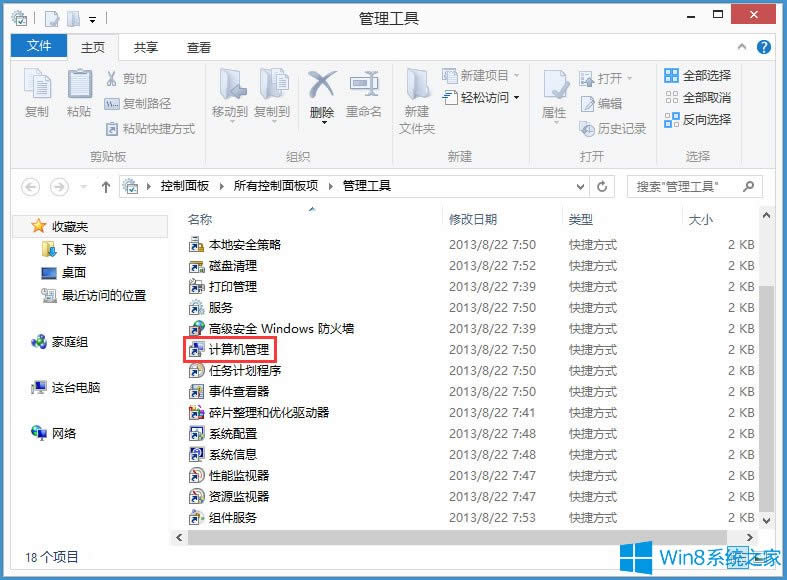Select the 打印管理 shortcut
Screen dimensions: 787x580
click(223, 287)
